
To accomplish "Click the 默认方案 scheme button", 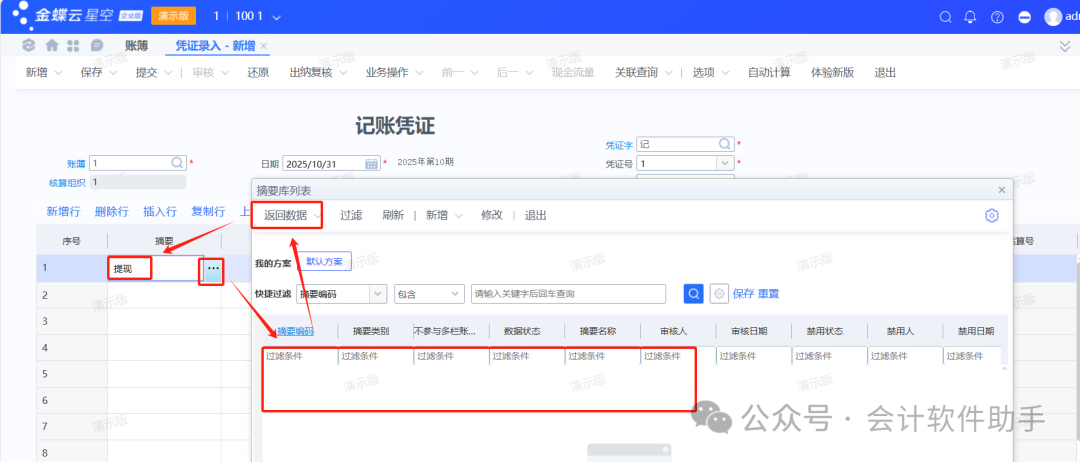I will [x=323, y=262].
